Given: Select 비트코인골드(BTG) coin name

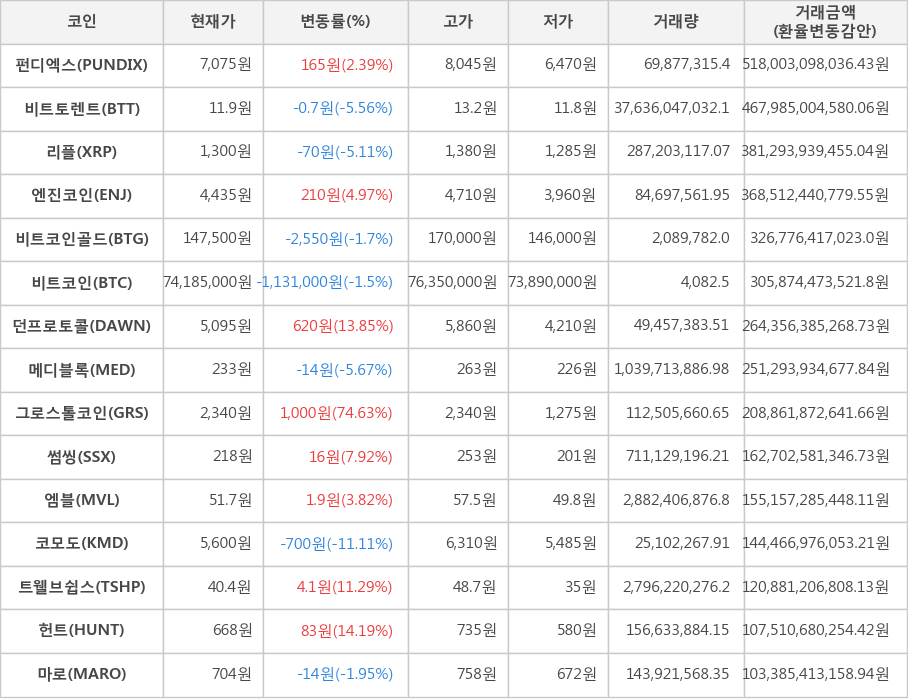Looking at the screenshot, I should click(82, 239).
